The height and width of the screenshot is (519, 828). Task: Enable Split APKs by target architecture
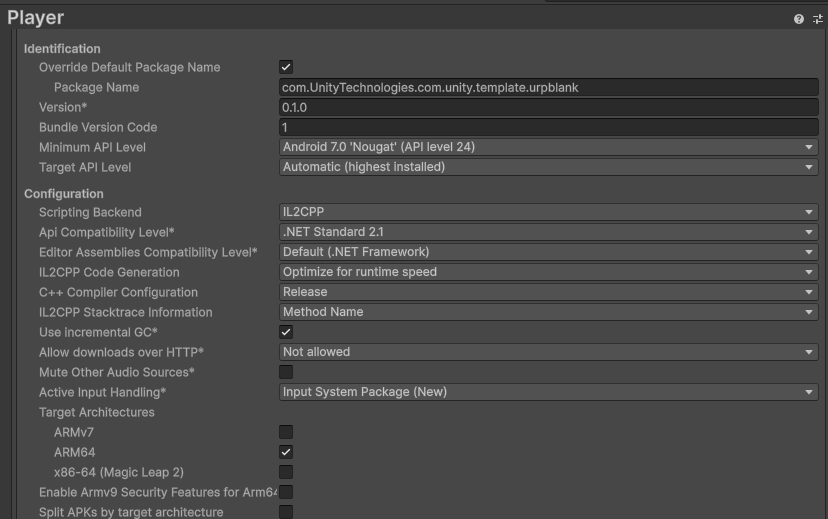pos(286,512)
